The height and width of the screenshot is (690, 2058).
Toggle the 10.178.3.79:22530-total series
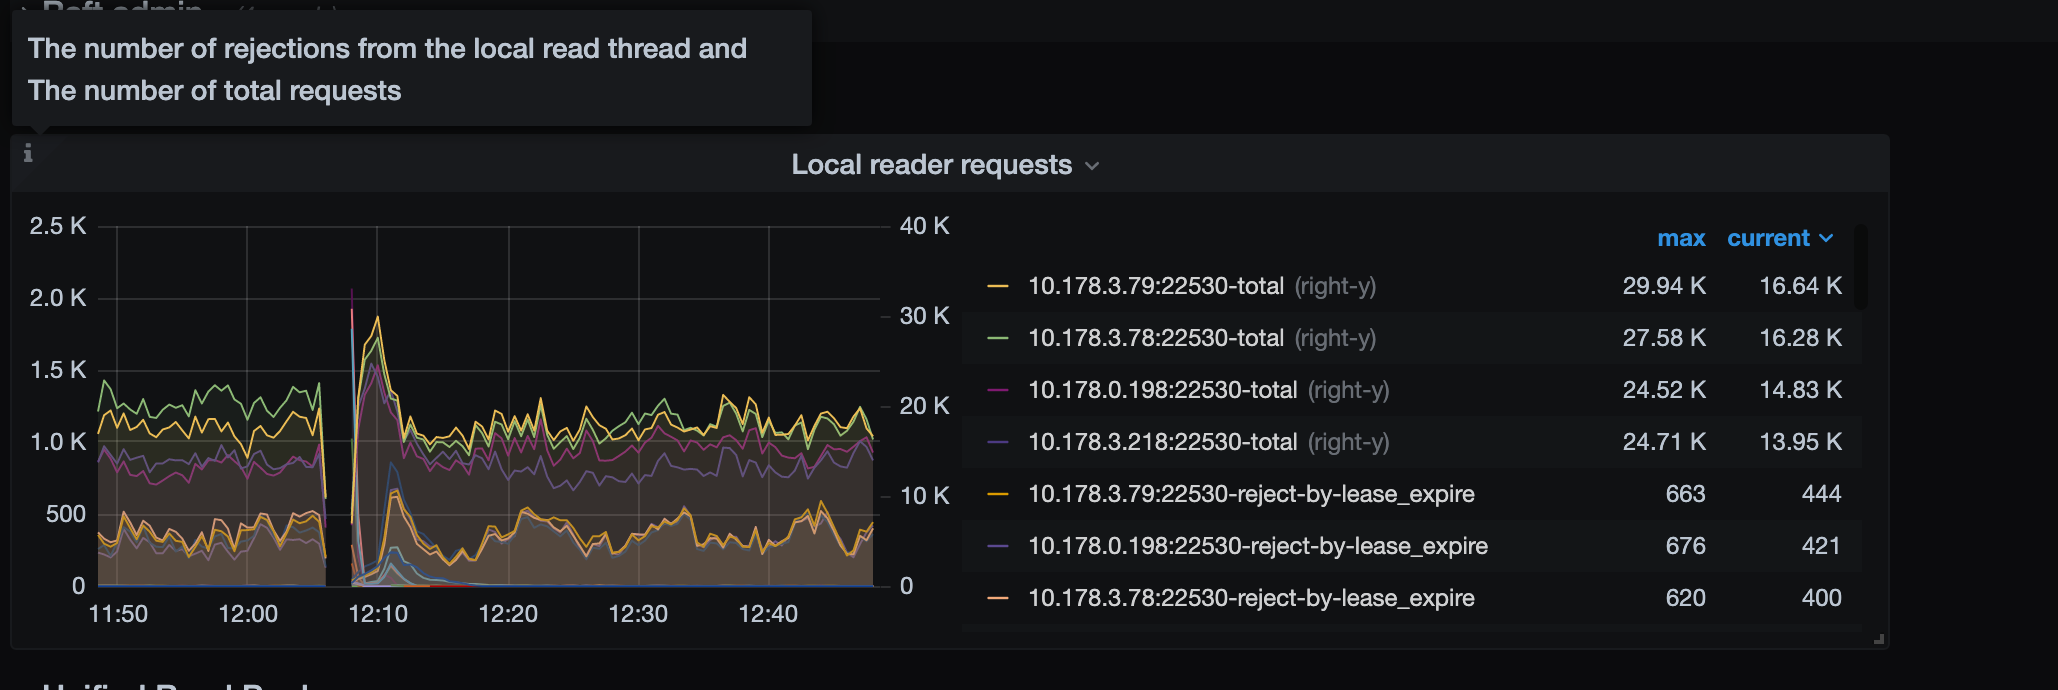coord(1155,286)
